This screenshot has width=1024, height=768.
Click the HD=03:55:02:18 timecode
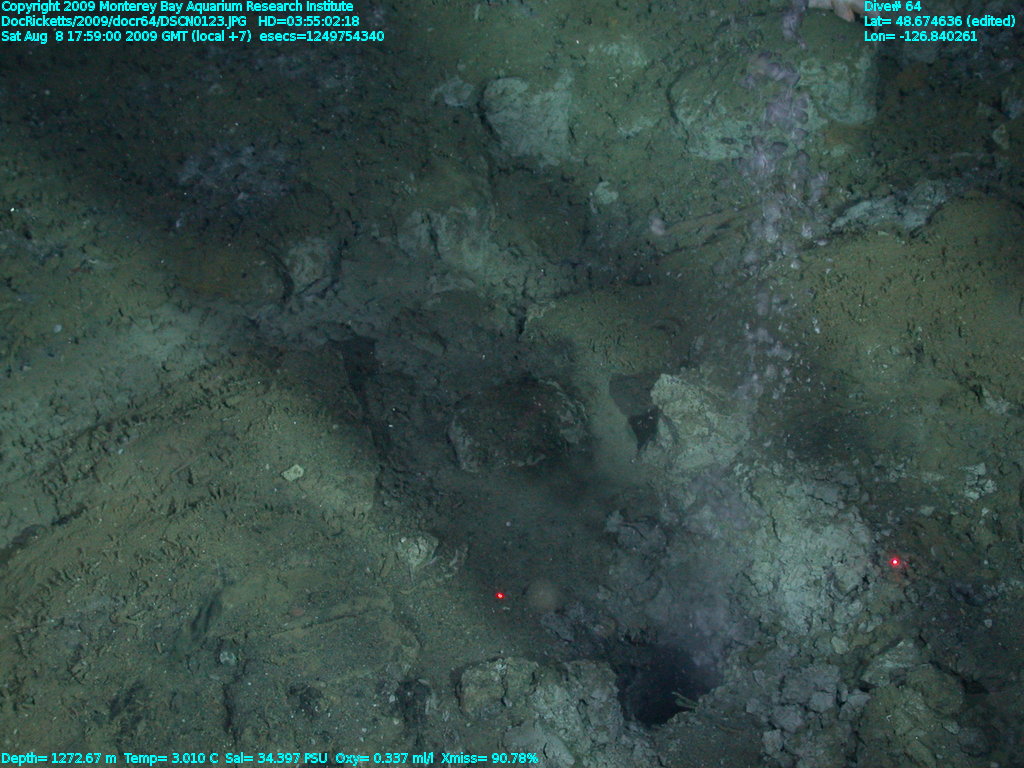308,21
